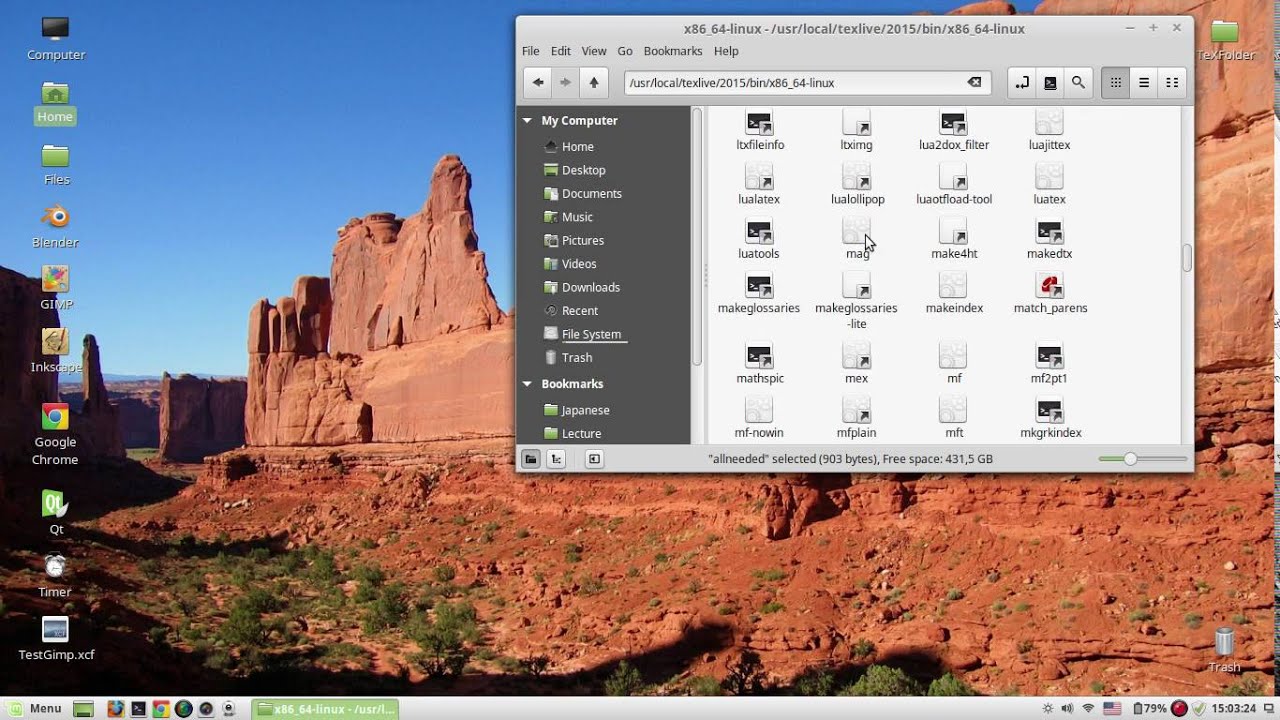The image size is (1280, 720).
Task: Collapse the My Computer section
Action: (527, 120)
